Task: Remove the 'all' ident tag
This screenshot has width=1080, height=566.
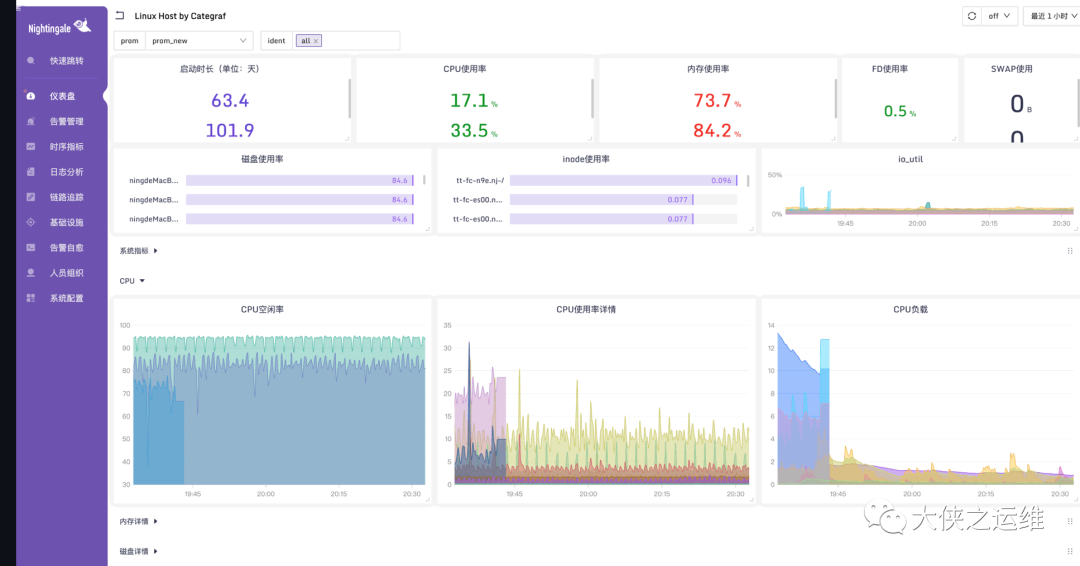Action: [x=316, y=41]
